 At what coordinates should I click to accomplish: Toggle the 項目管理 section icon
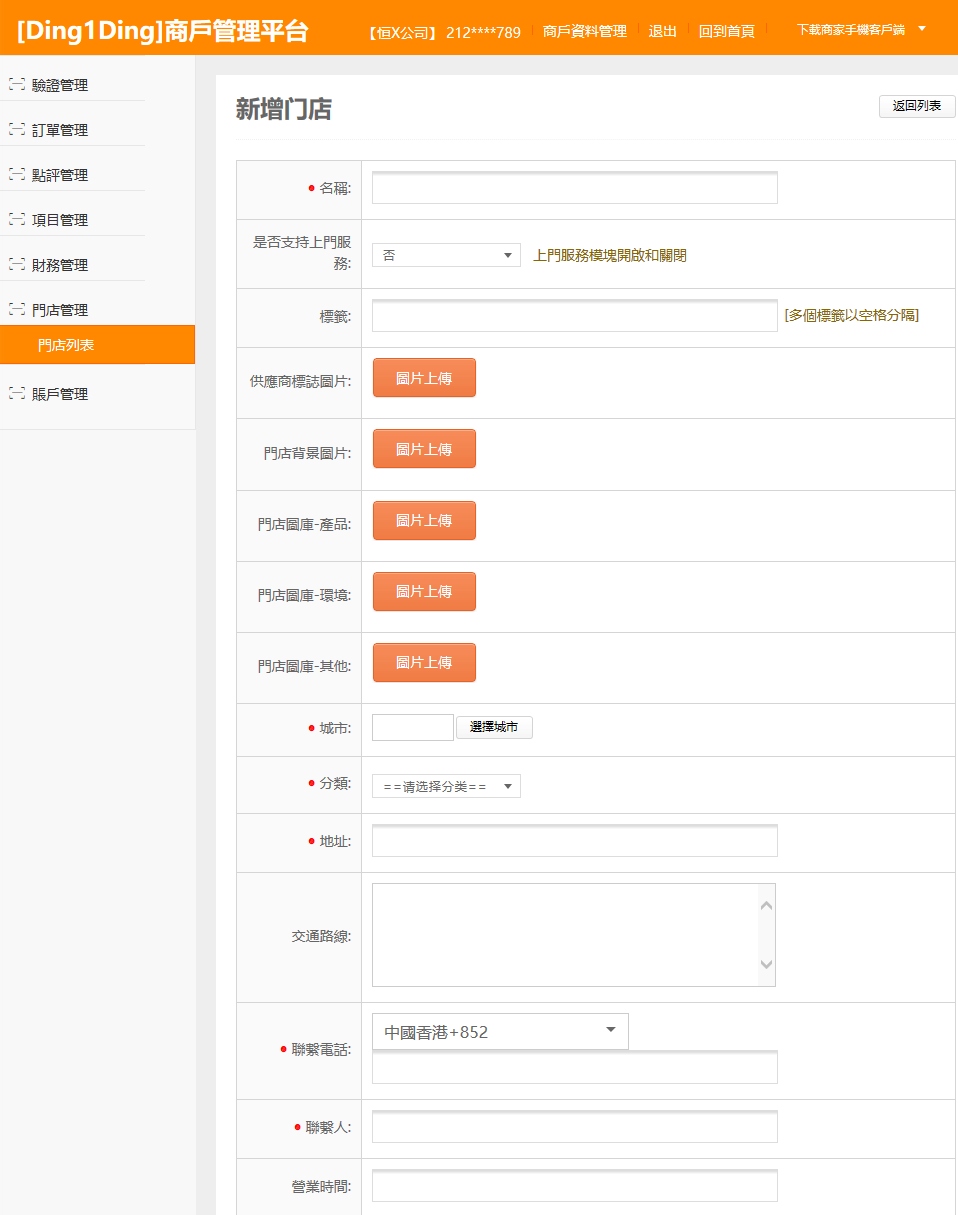tap(16, 219)
